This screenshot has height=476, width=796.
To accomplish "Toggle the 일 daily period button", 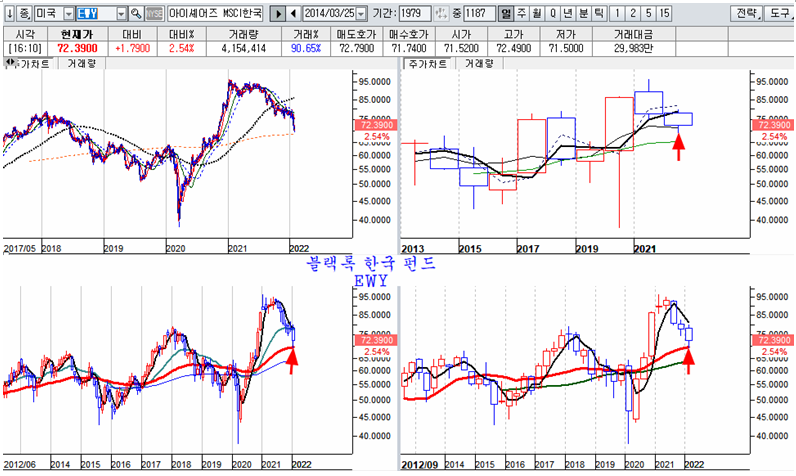I will click(506, 14).
